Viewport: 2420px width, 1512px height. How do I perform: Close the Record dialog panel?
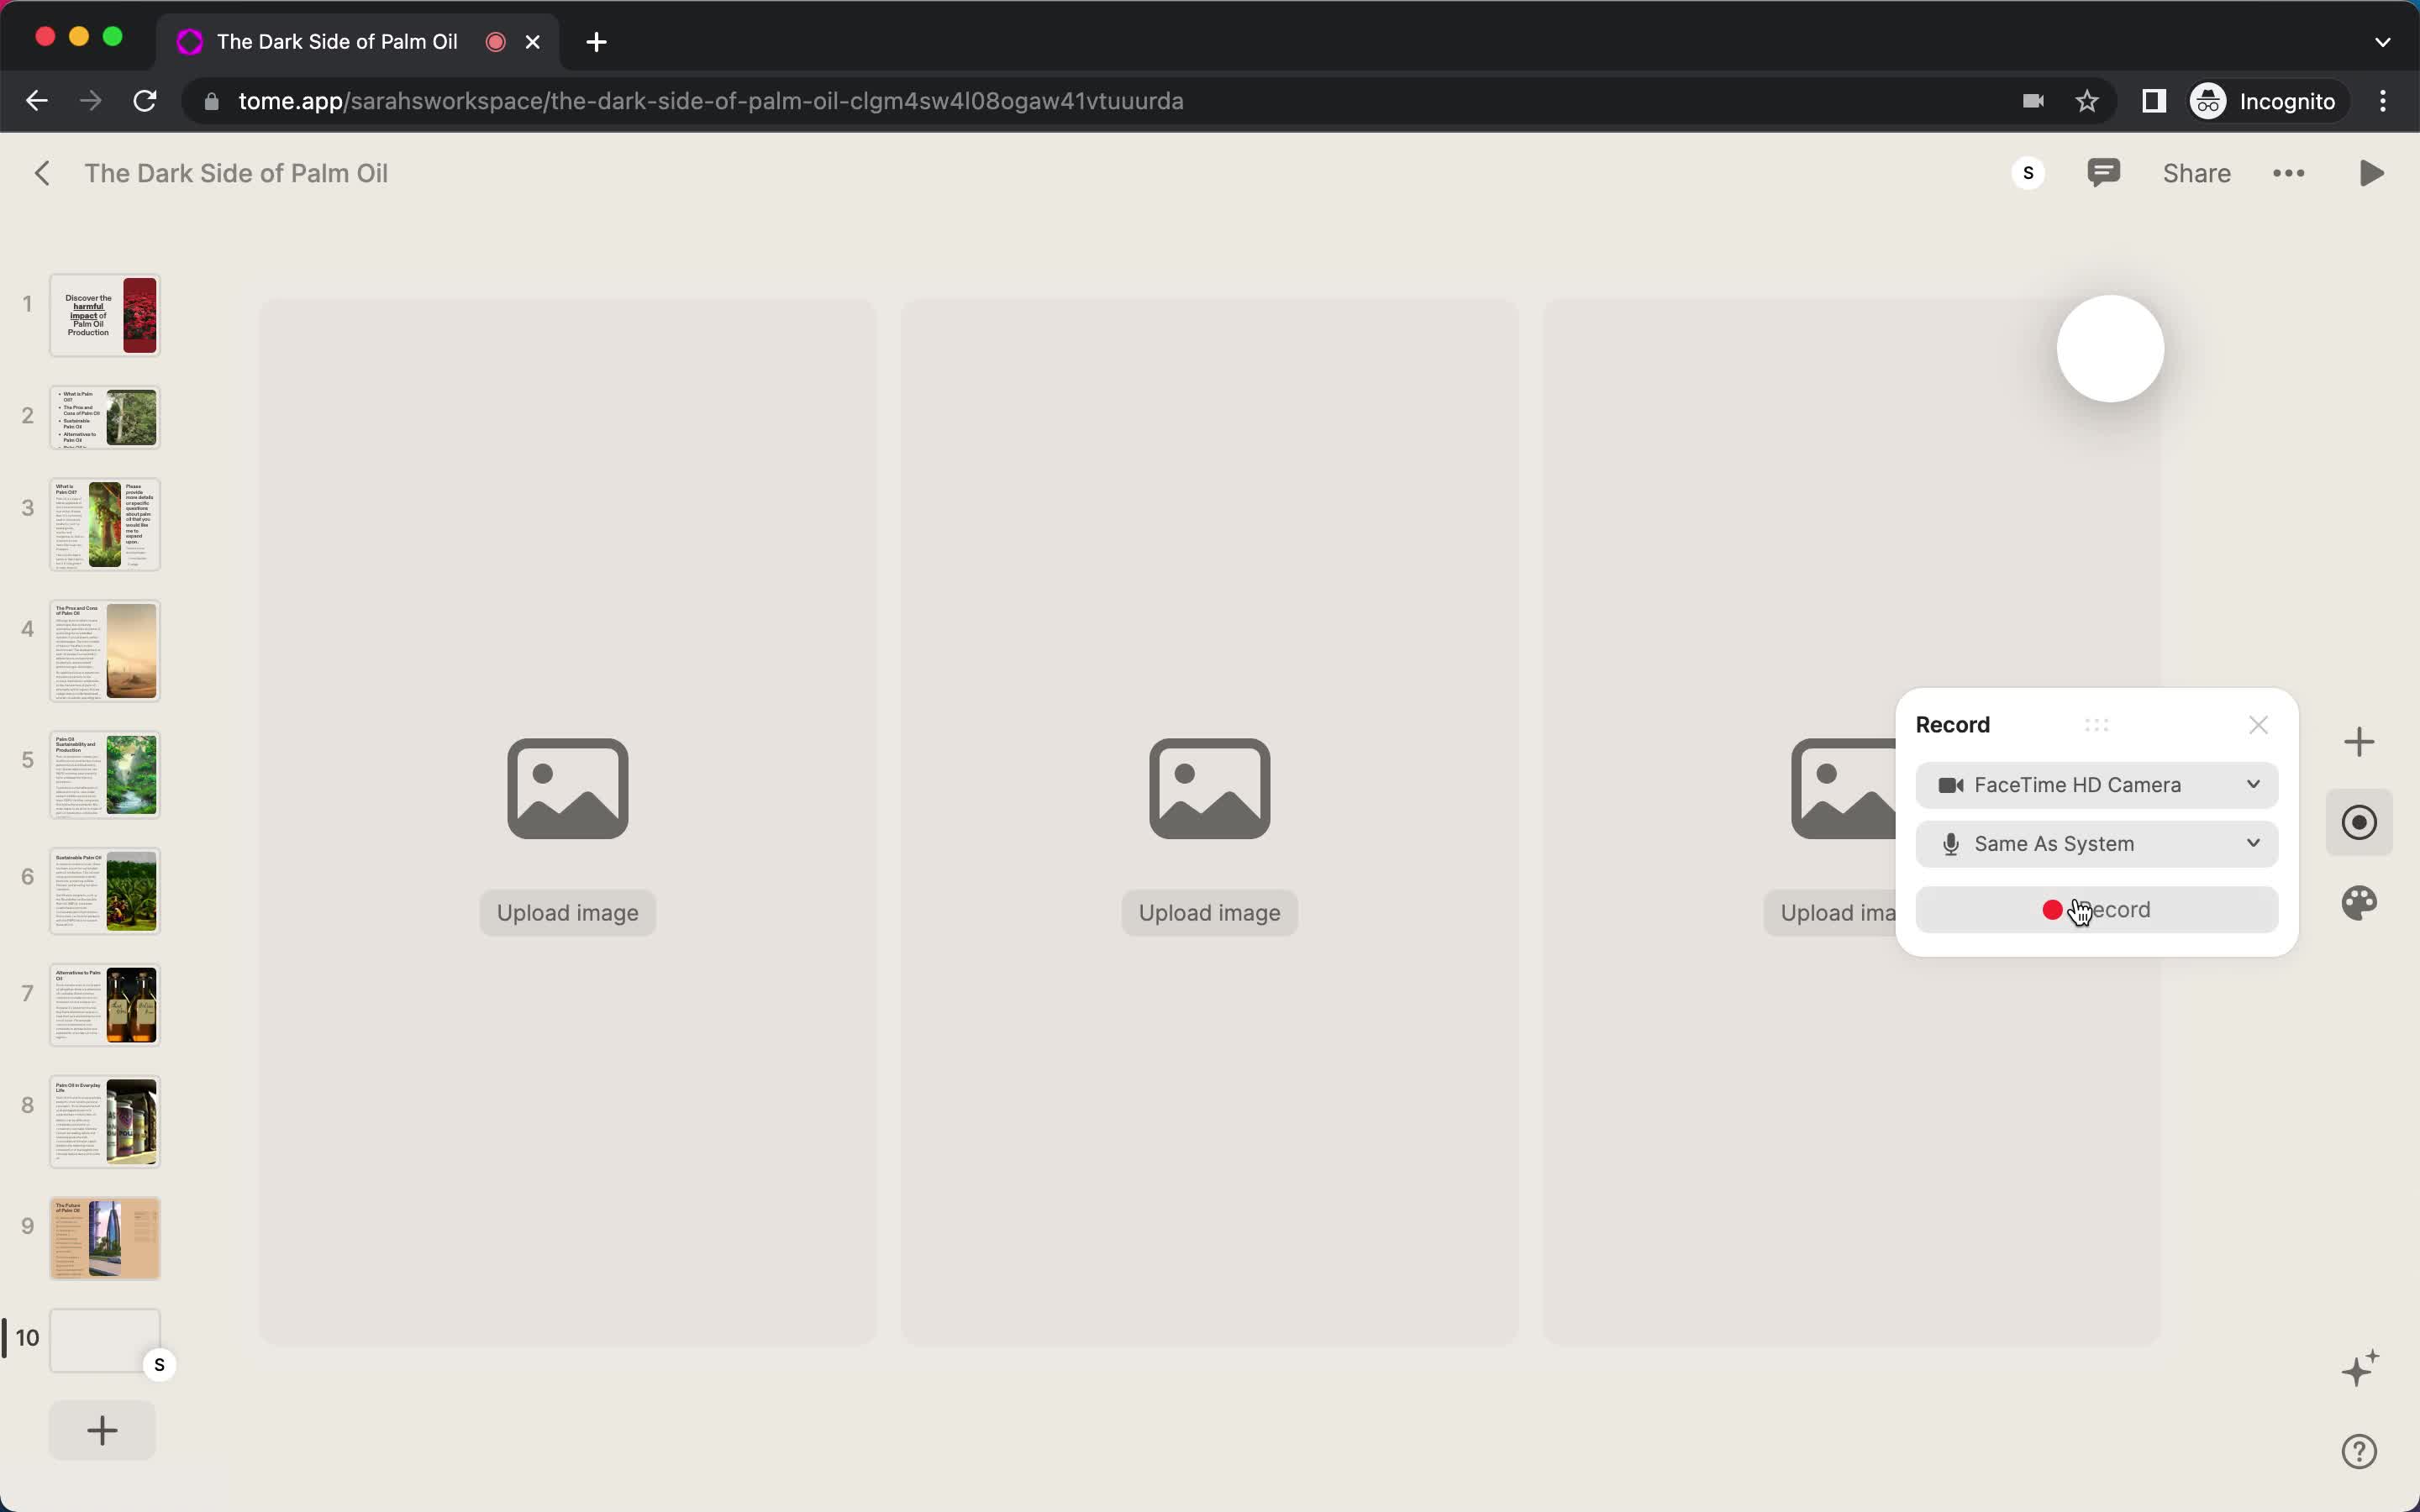pos(2258,725)
